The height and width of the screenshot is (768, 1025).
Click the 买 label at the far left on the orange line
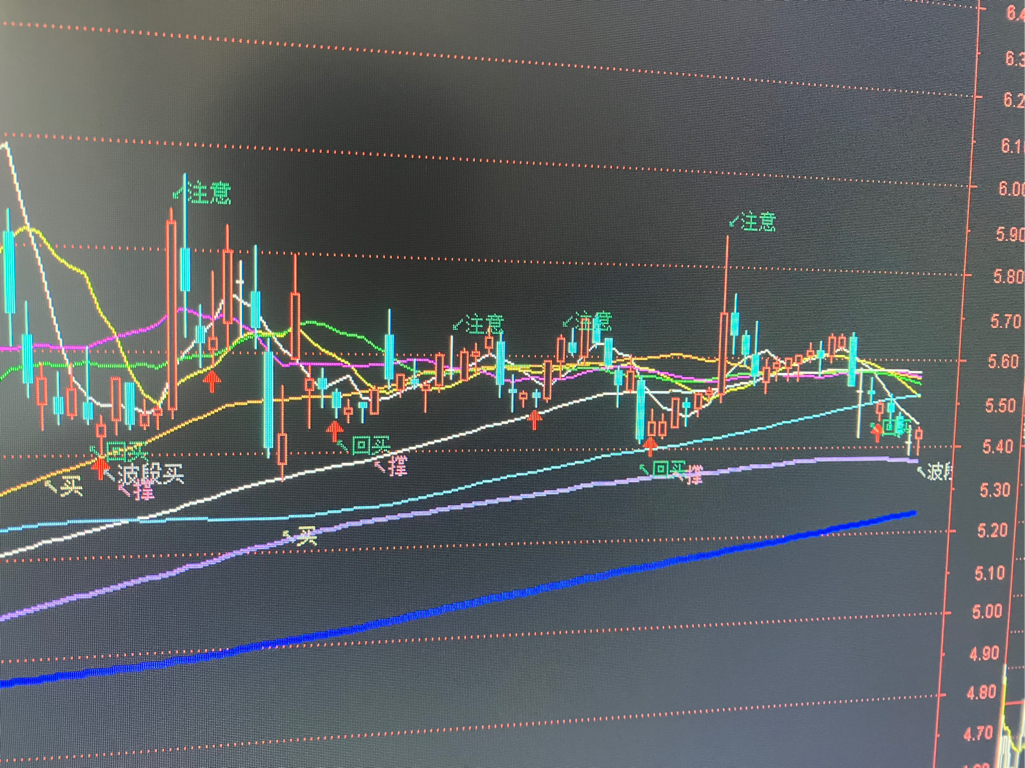[72, 486]
